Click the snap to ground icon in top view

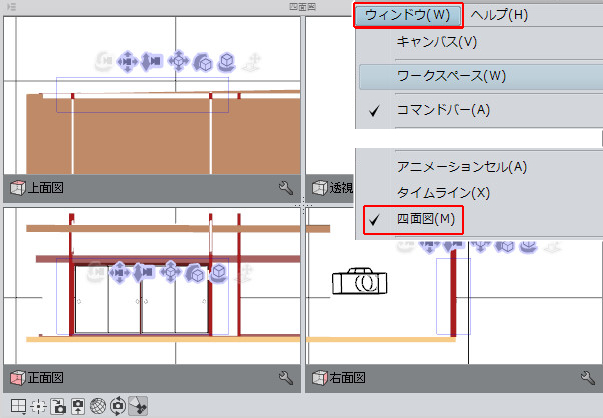pyautogui.click(x=252, y=63)
